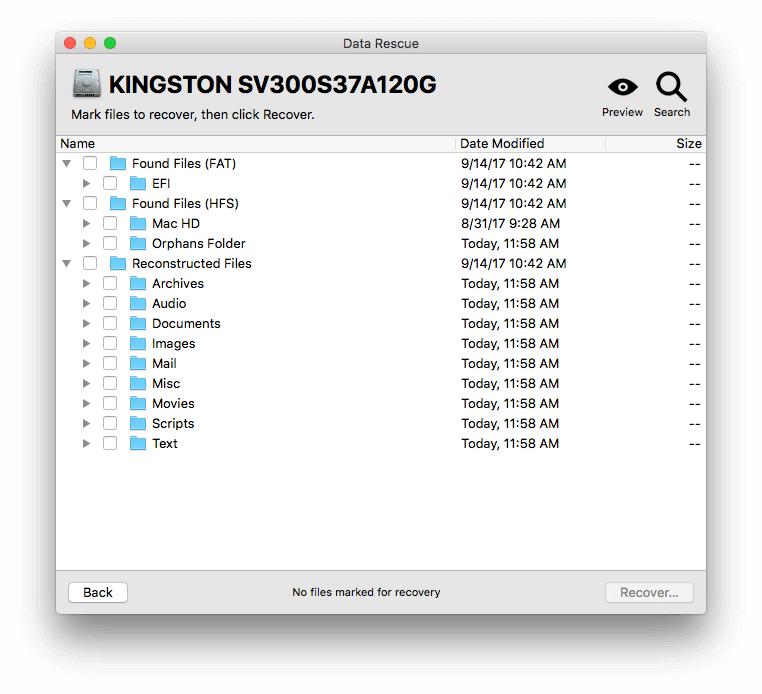Click the Images folder icon
Image resolution: width=762 pixels, height=694 pixels.
tap(138, 344)
